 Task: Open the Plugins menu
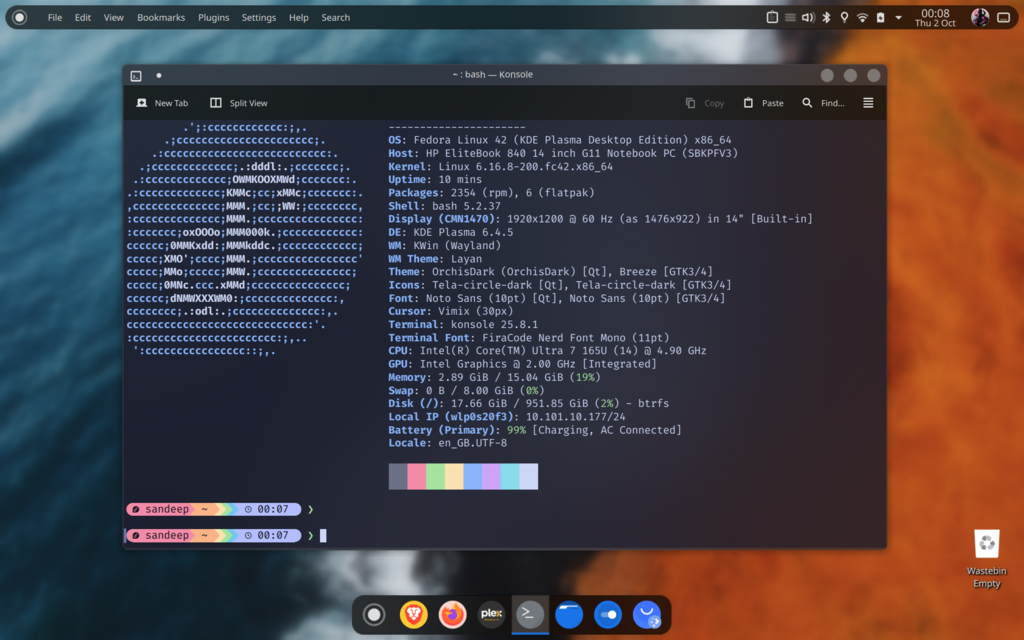click(x=214, y=18)
